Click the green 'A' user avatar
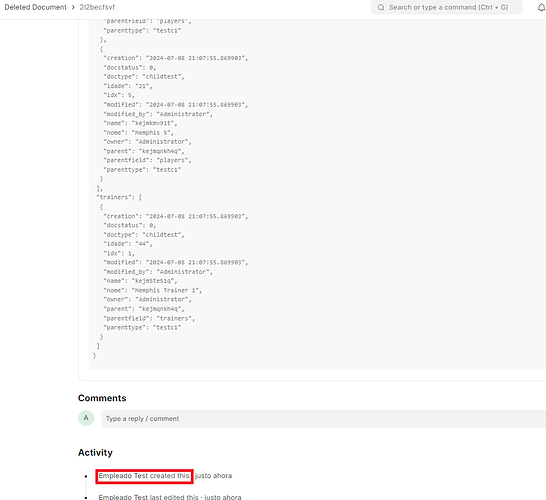The width and height of the screenshot is (546, 500). 86,418
